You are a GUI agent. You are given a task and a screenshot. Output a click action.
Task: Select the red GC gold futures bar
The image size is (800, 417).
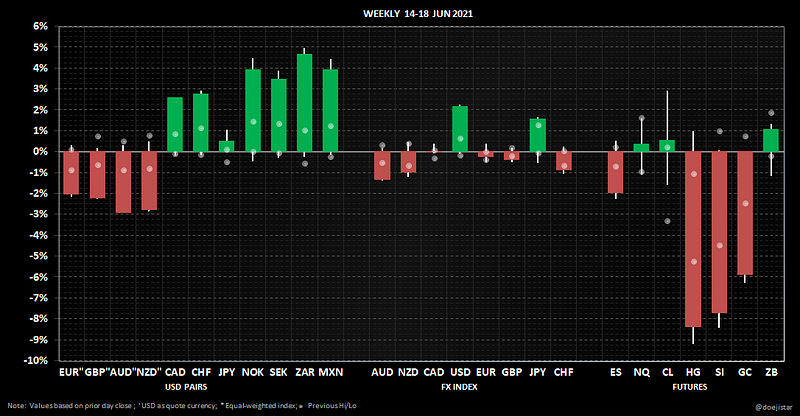744,212
